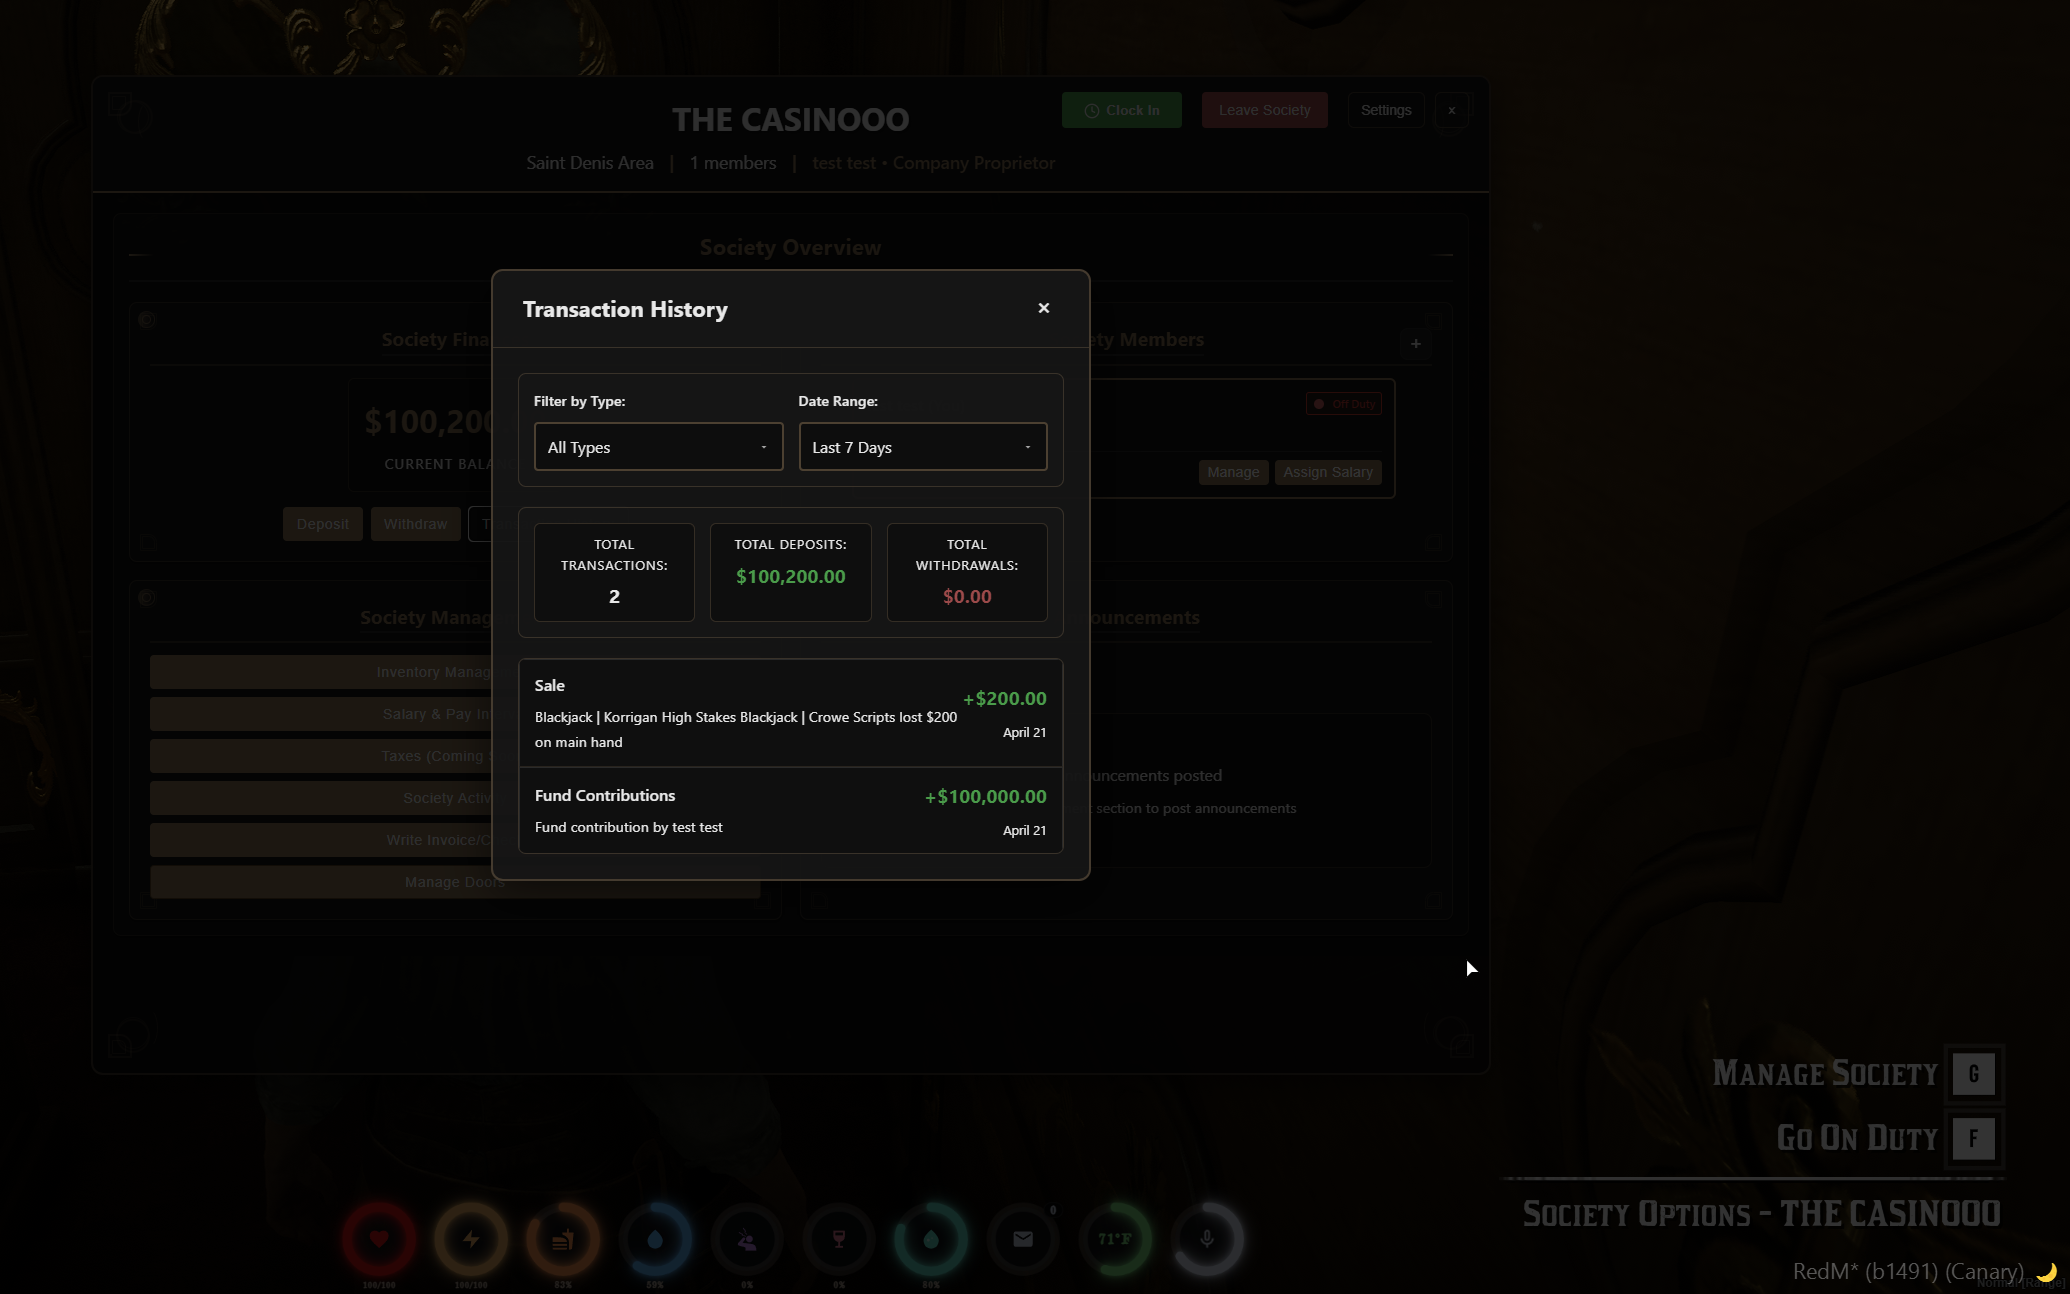Click the teal droplet cleanliness HUD icon
The image size is (2070, 1294).
pos(931,1239)
